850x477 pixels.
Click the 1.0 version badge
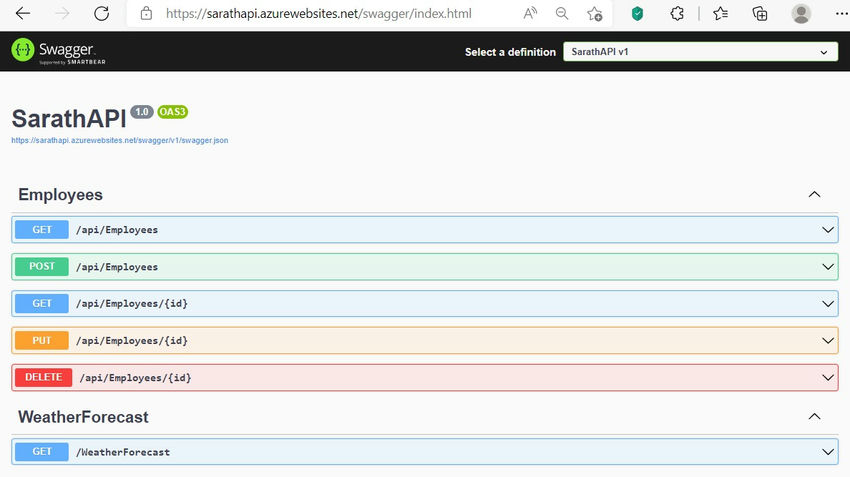(141, 112)
